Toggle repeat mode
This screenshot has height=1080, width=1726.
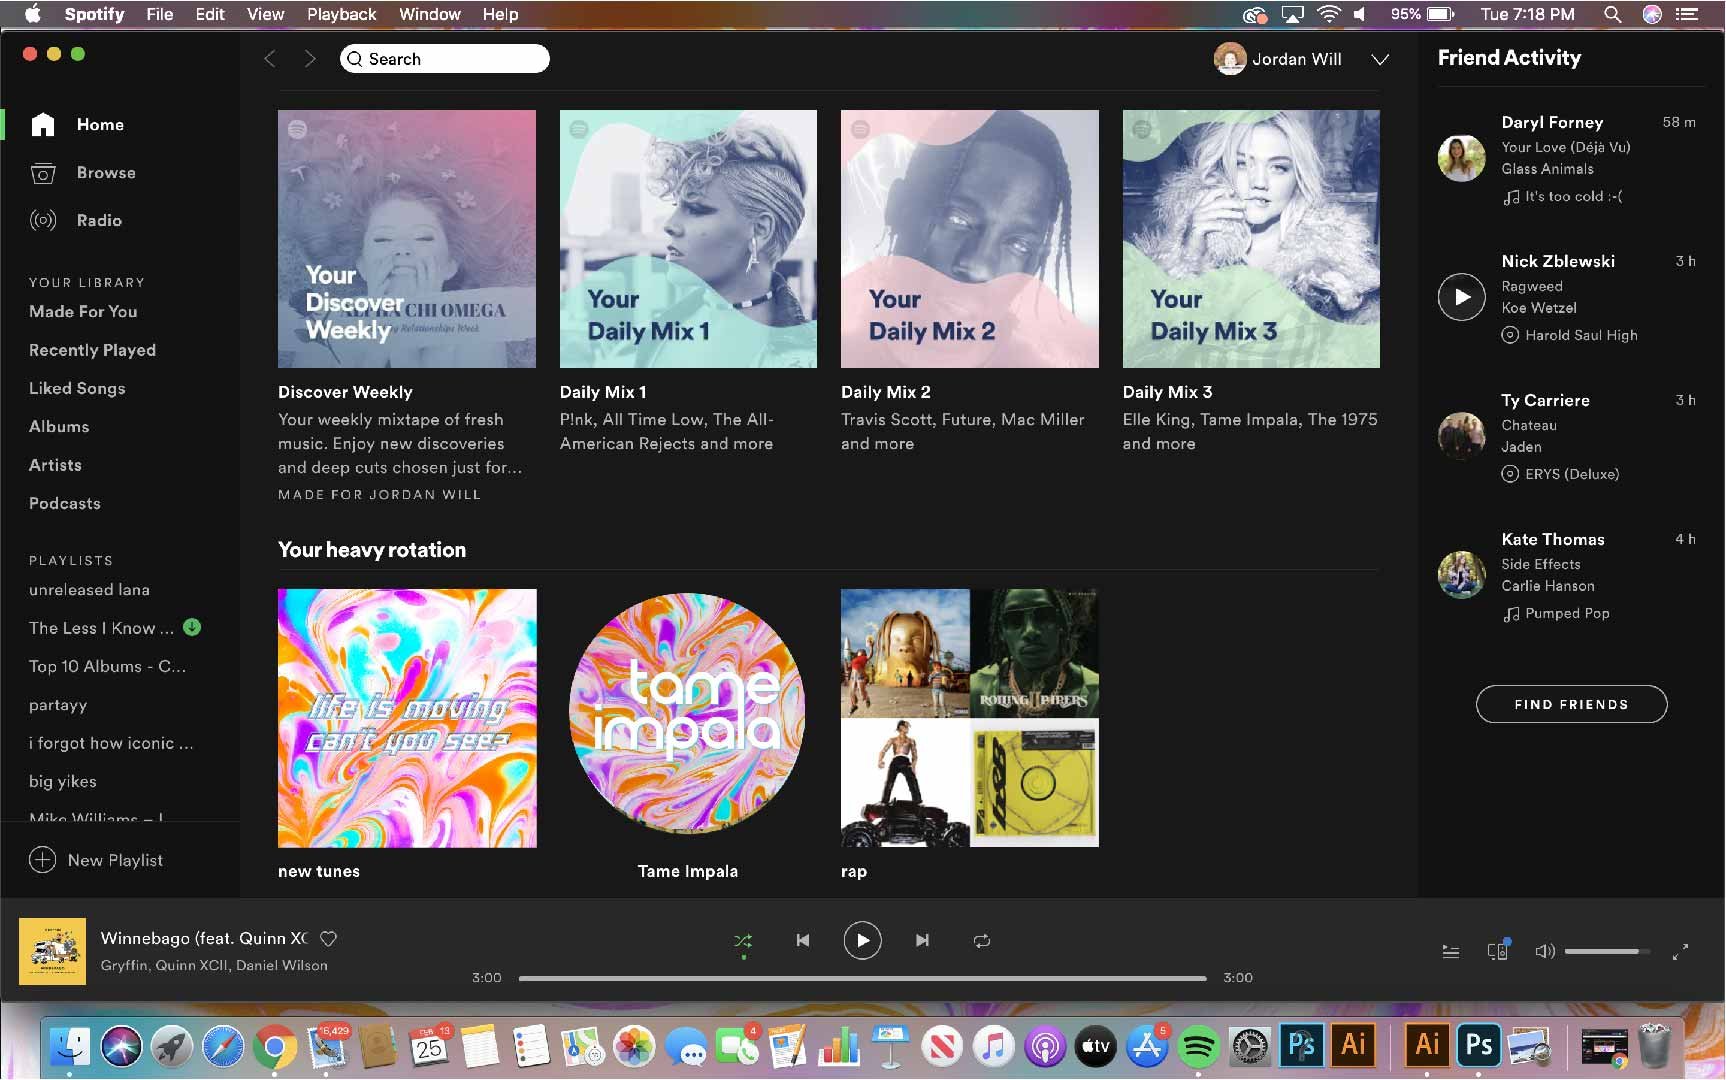pos(982,941)
